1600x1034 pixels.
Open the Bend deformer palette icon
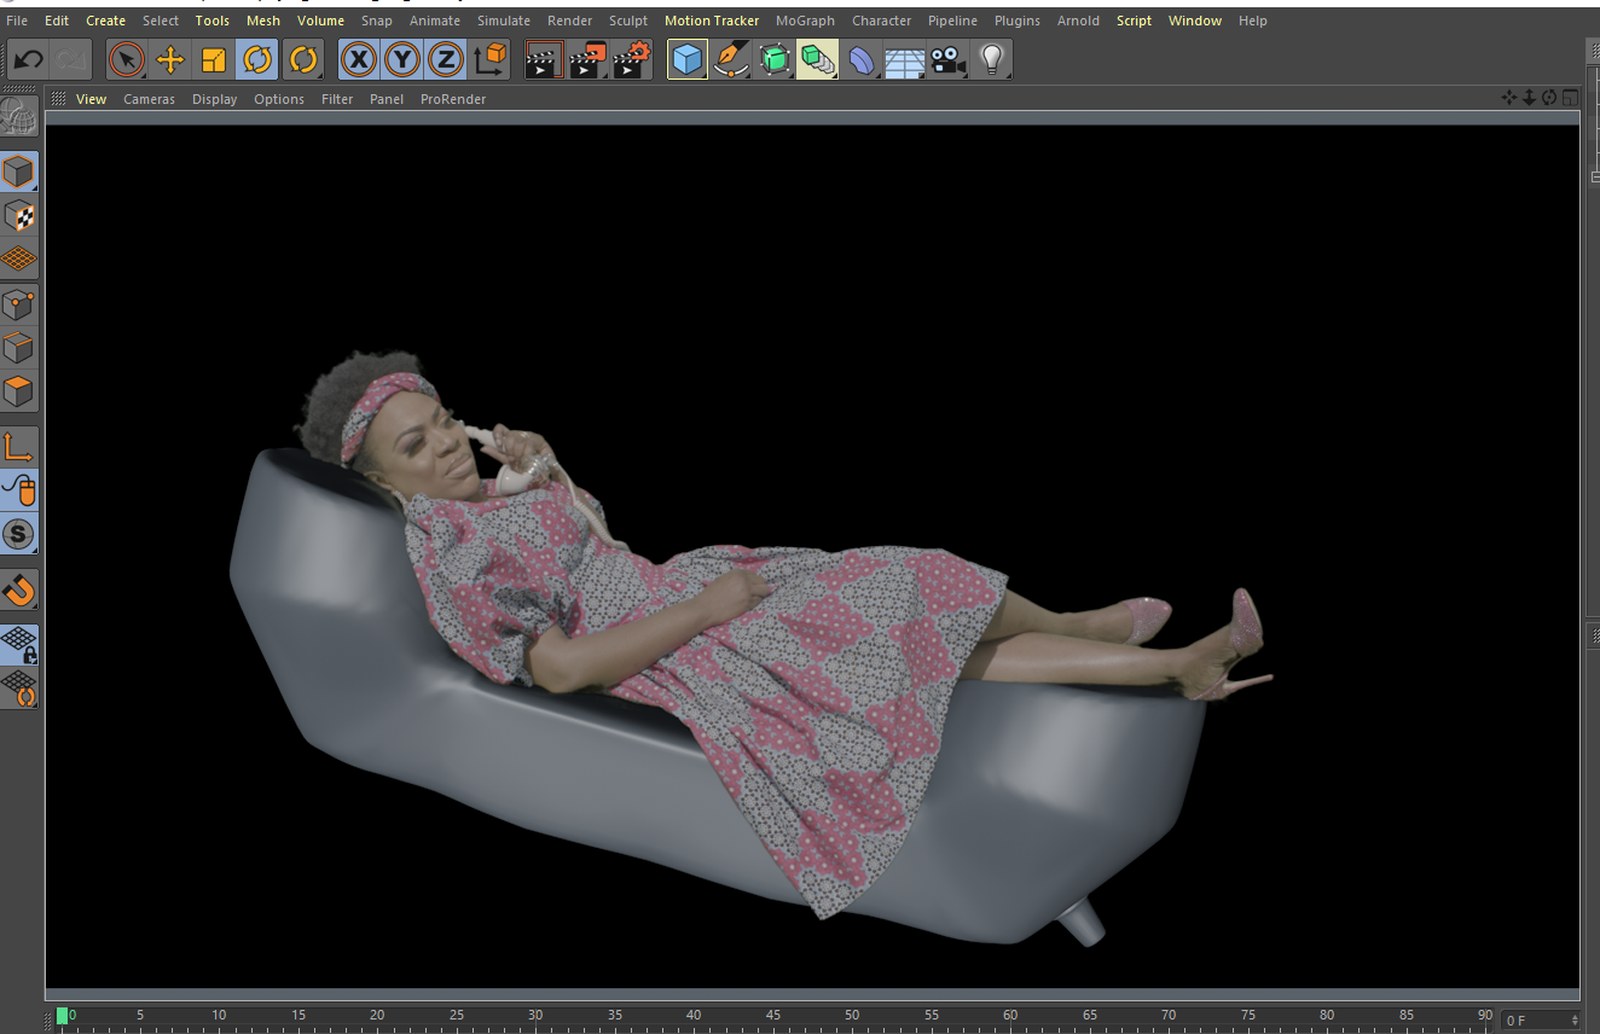tap(861, 60)
